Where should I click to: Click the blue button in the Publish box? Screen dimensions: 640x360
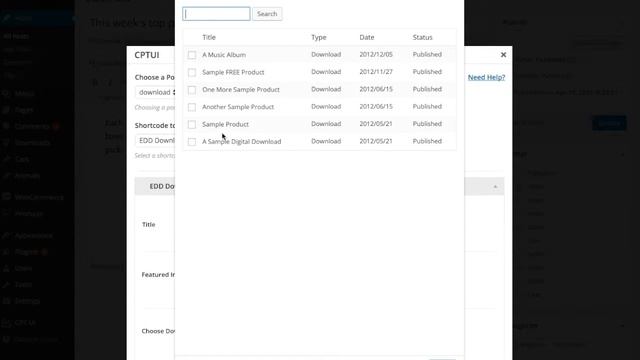pyautogui.click(x=609, y=123)
